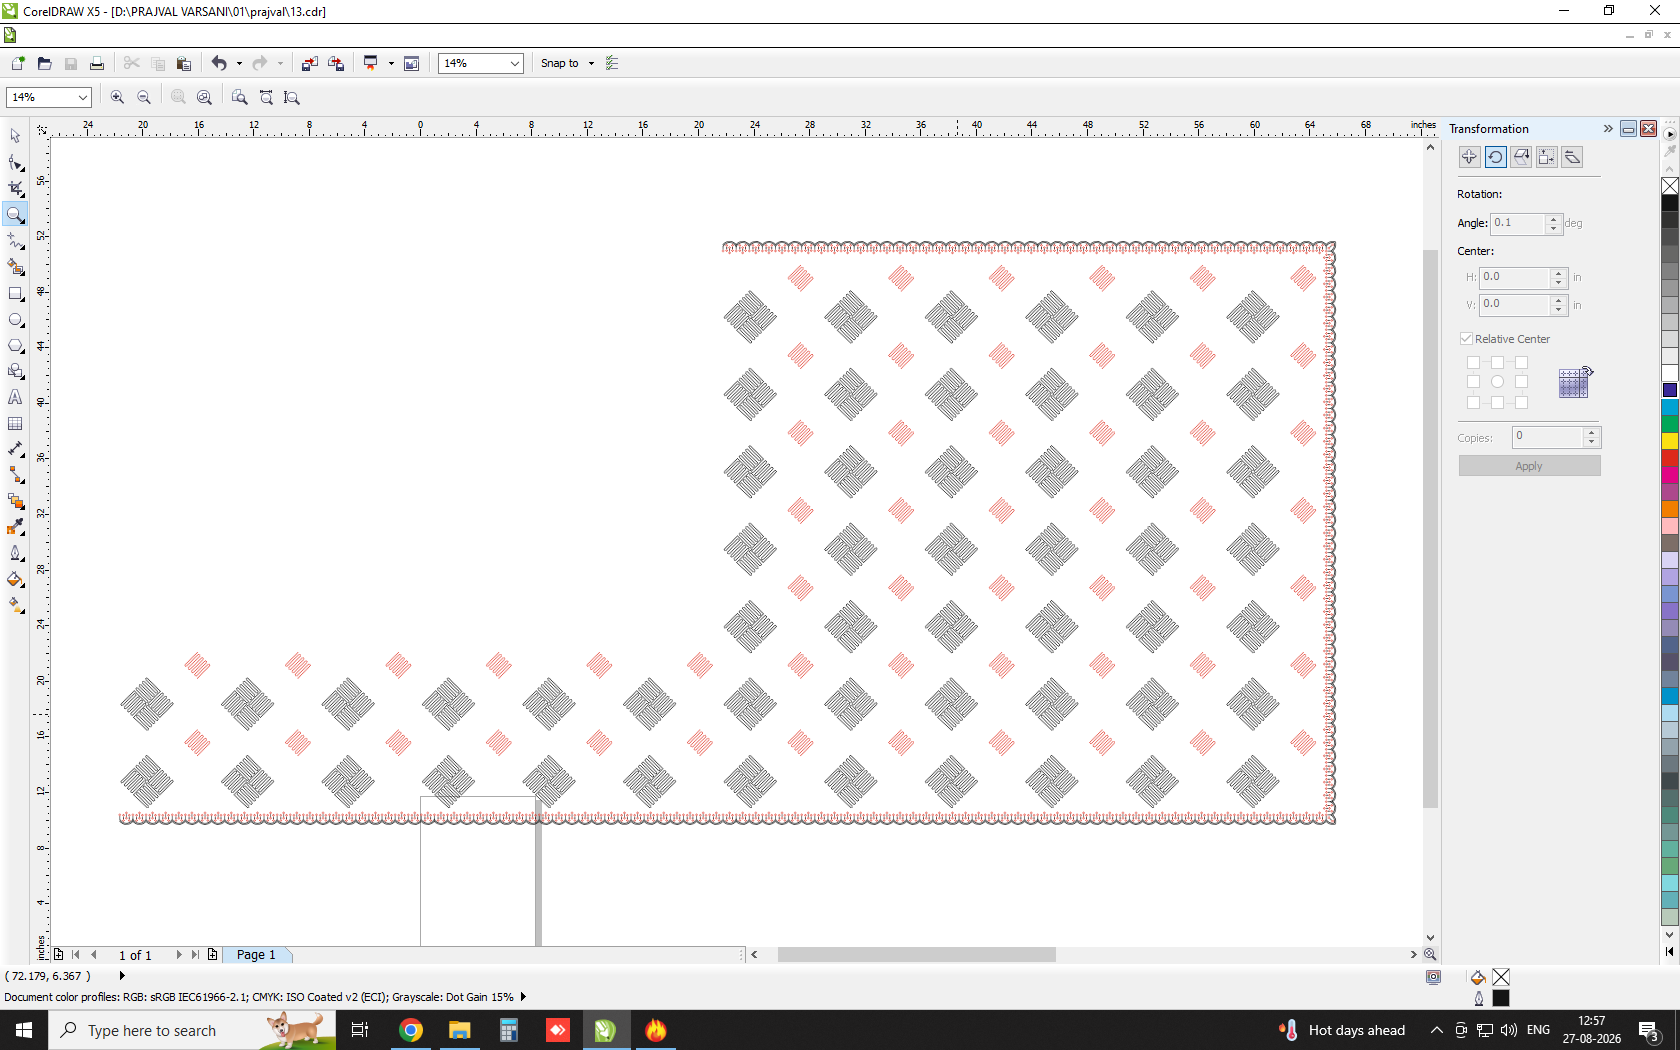Expand the Undo history arrow
Viewport: 1680px width, 1050px height.
coord(239,63)
